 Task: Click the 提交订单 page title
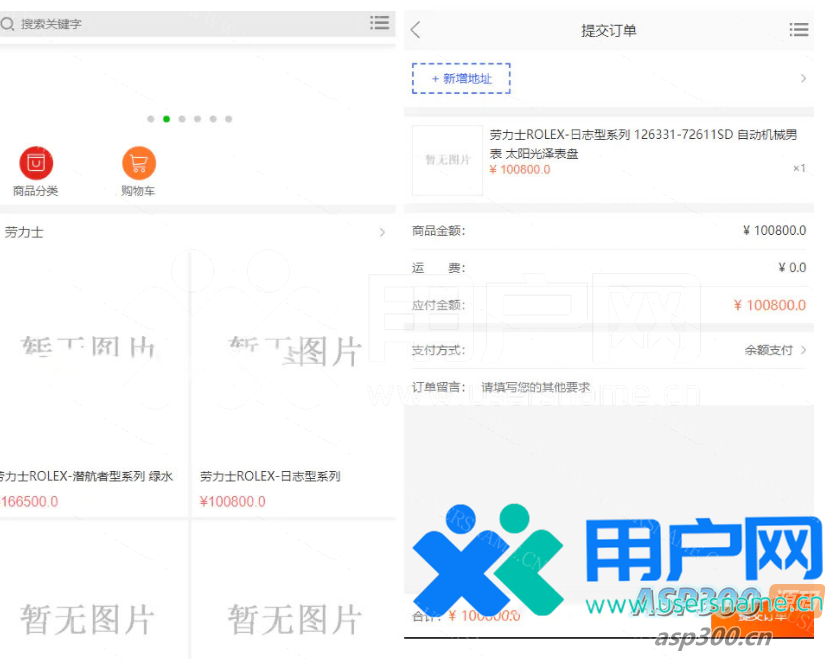click(x=609, y=31)
